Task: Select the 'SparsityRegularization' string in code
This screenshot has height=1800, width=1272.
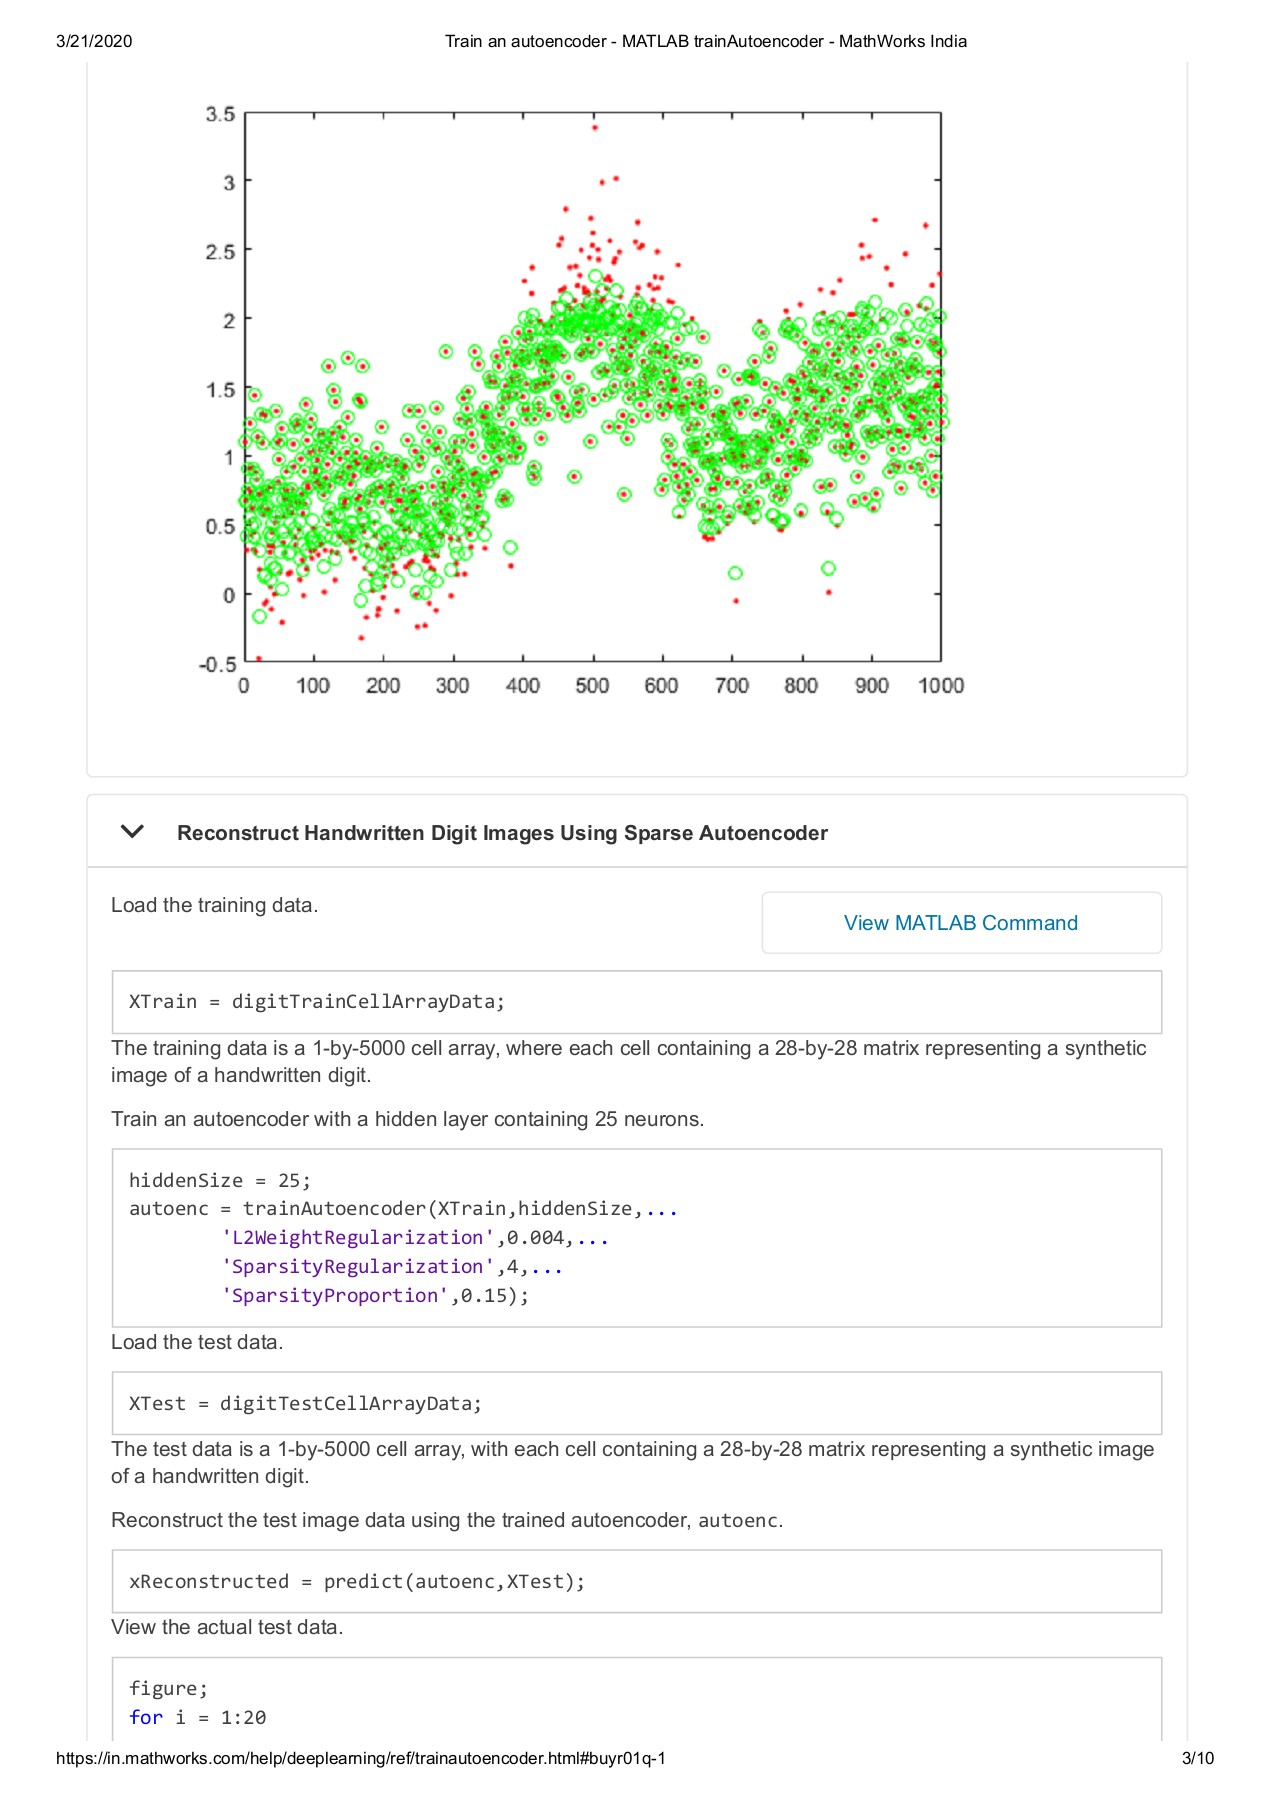Action: [x=358, y=1267]
